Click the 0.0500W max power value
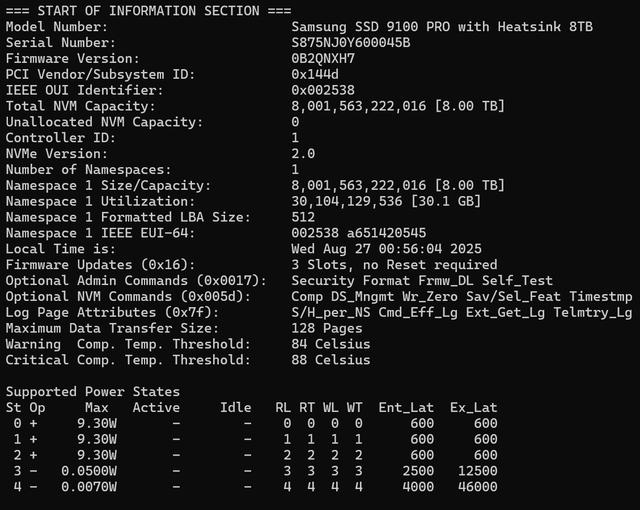 (89, 471)
